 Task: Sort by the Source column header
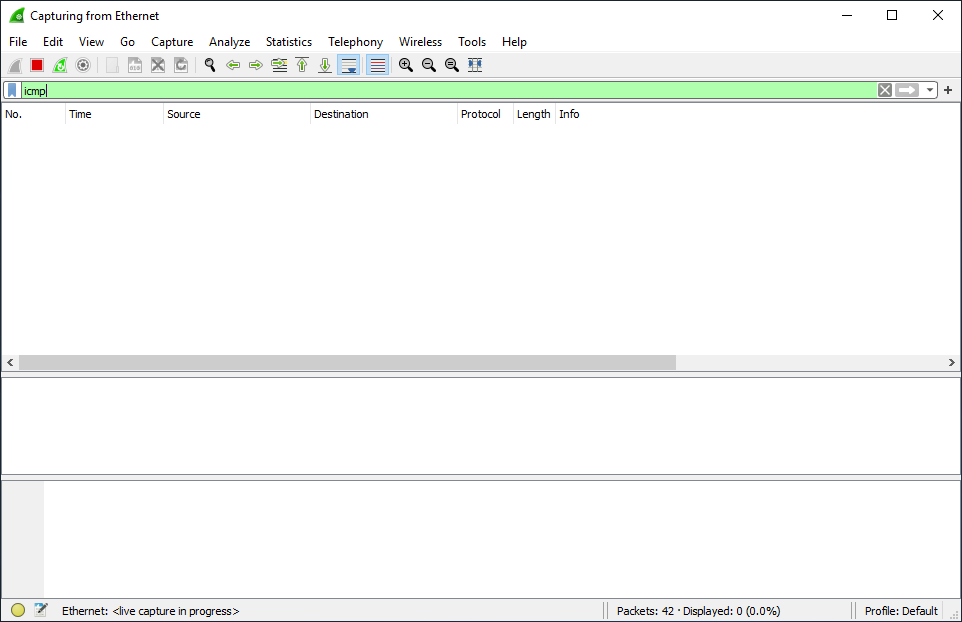(x=237, y=114)
